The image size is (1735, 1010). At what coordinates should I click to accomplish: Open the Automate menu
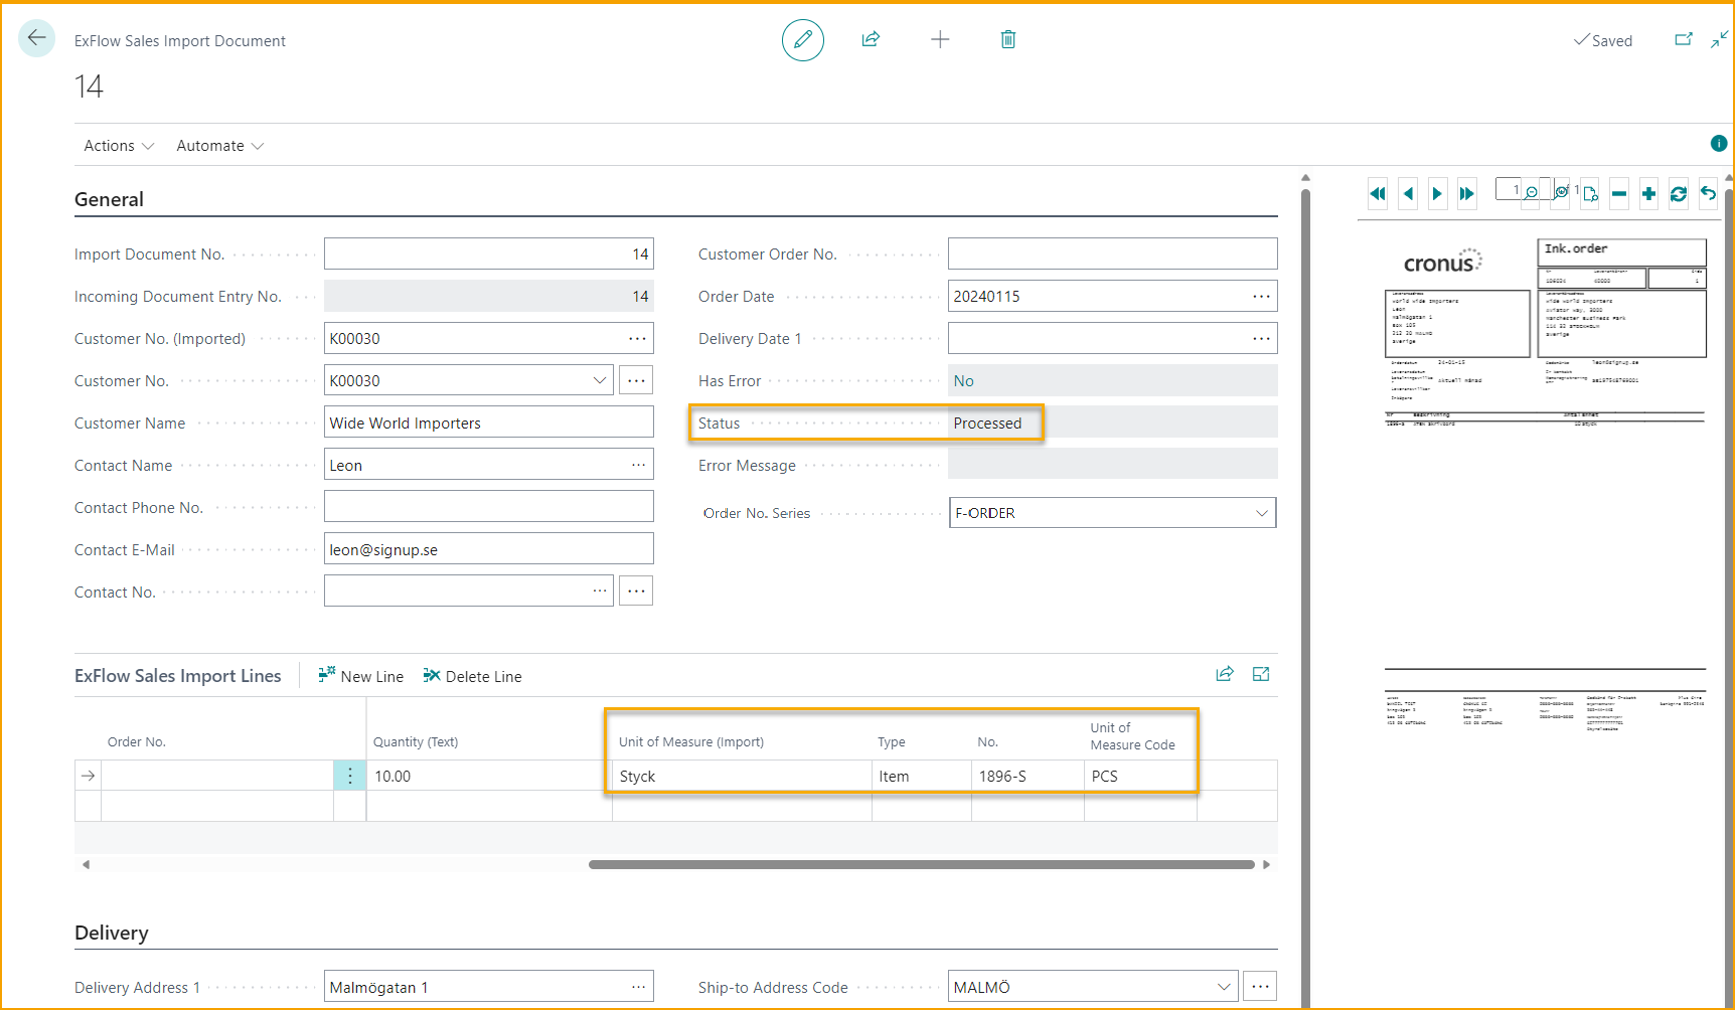pos(219,146)
